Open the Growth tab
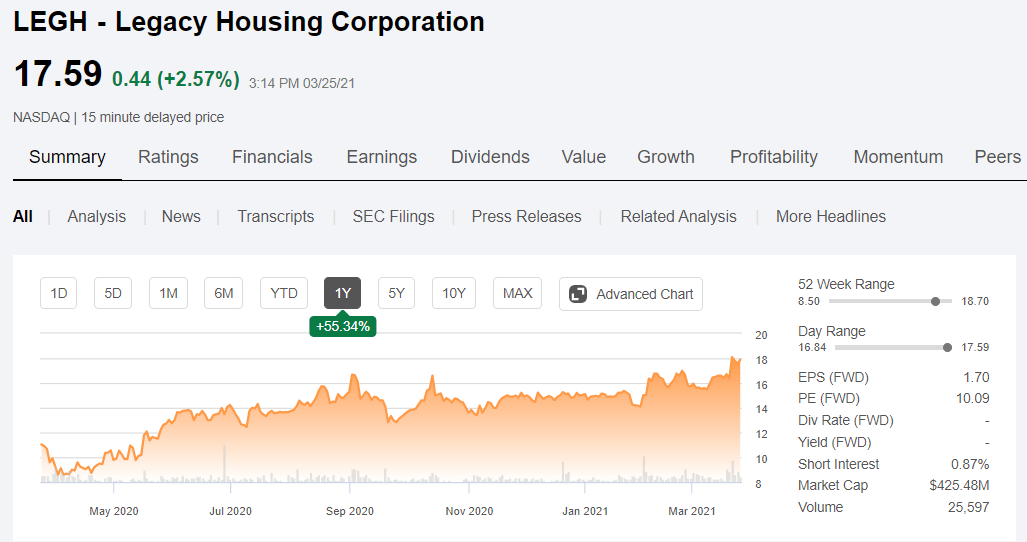 point(665,157)
